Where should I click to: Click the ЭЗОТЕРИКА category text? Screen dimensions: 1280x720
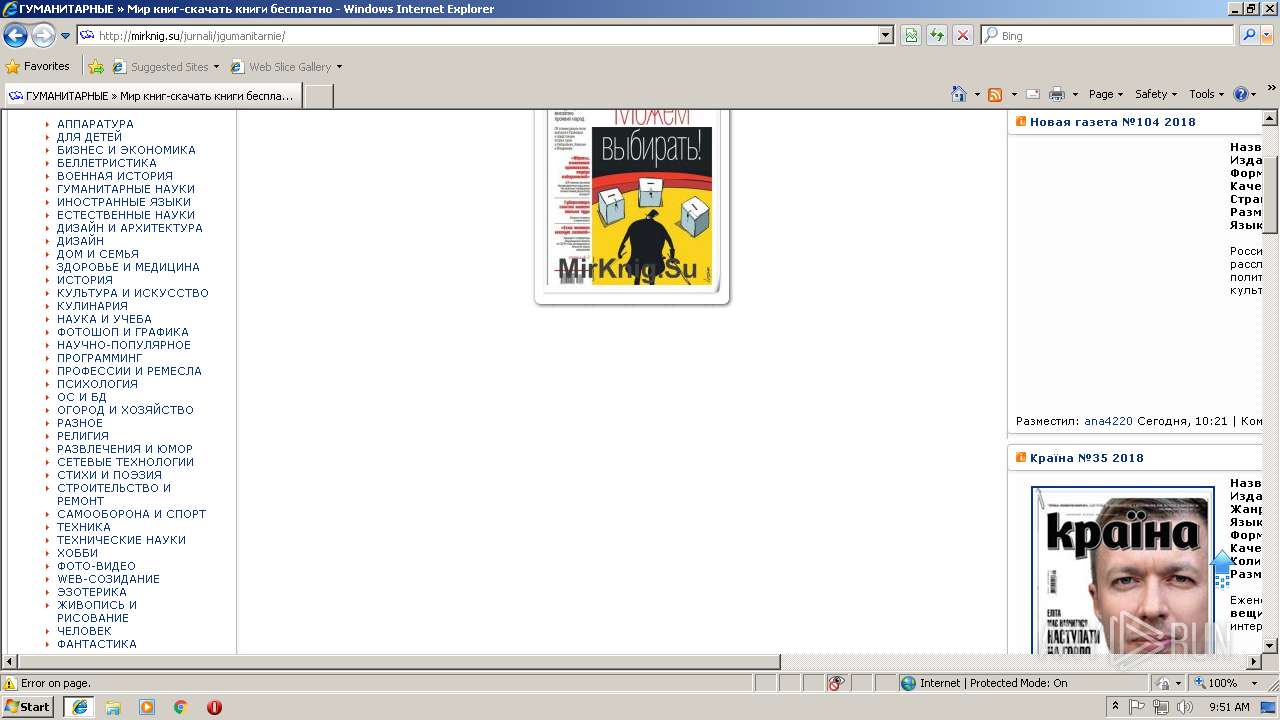92,592
